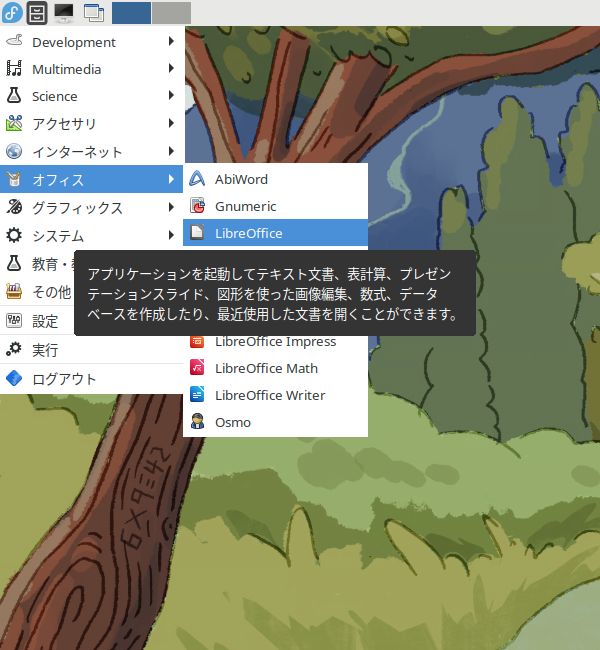600x650 pixels.
Task: Click the Development category icon
Action: pyautogui.click(x=14, y=41)
